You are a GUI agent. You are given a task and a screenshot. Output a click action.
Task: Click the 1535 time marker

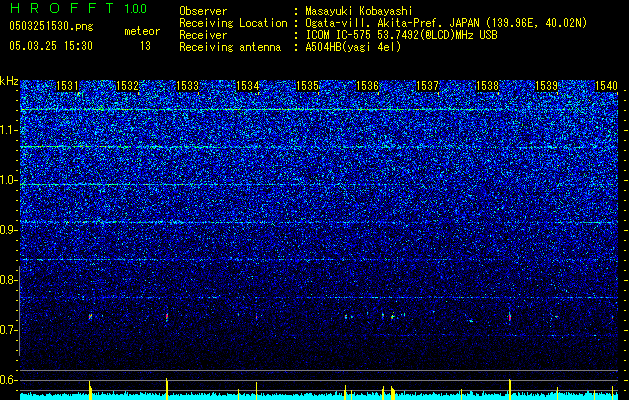click(307, 86)
